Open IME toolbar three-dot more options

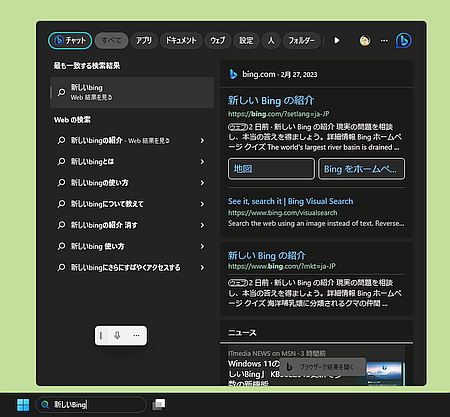pyautogui.click(x=136, y=335)
